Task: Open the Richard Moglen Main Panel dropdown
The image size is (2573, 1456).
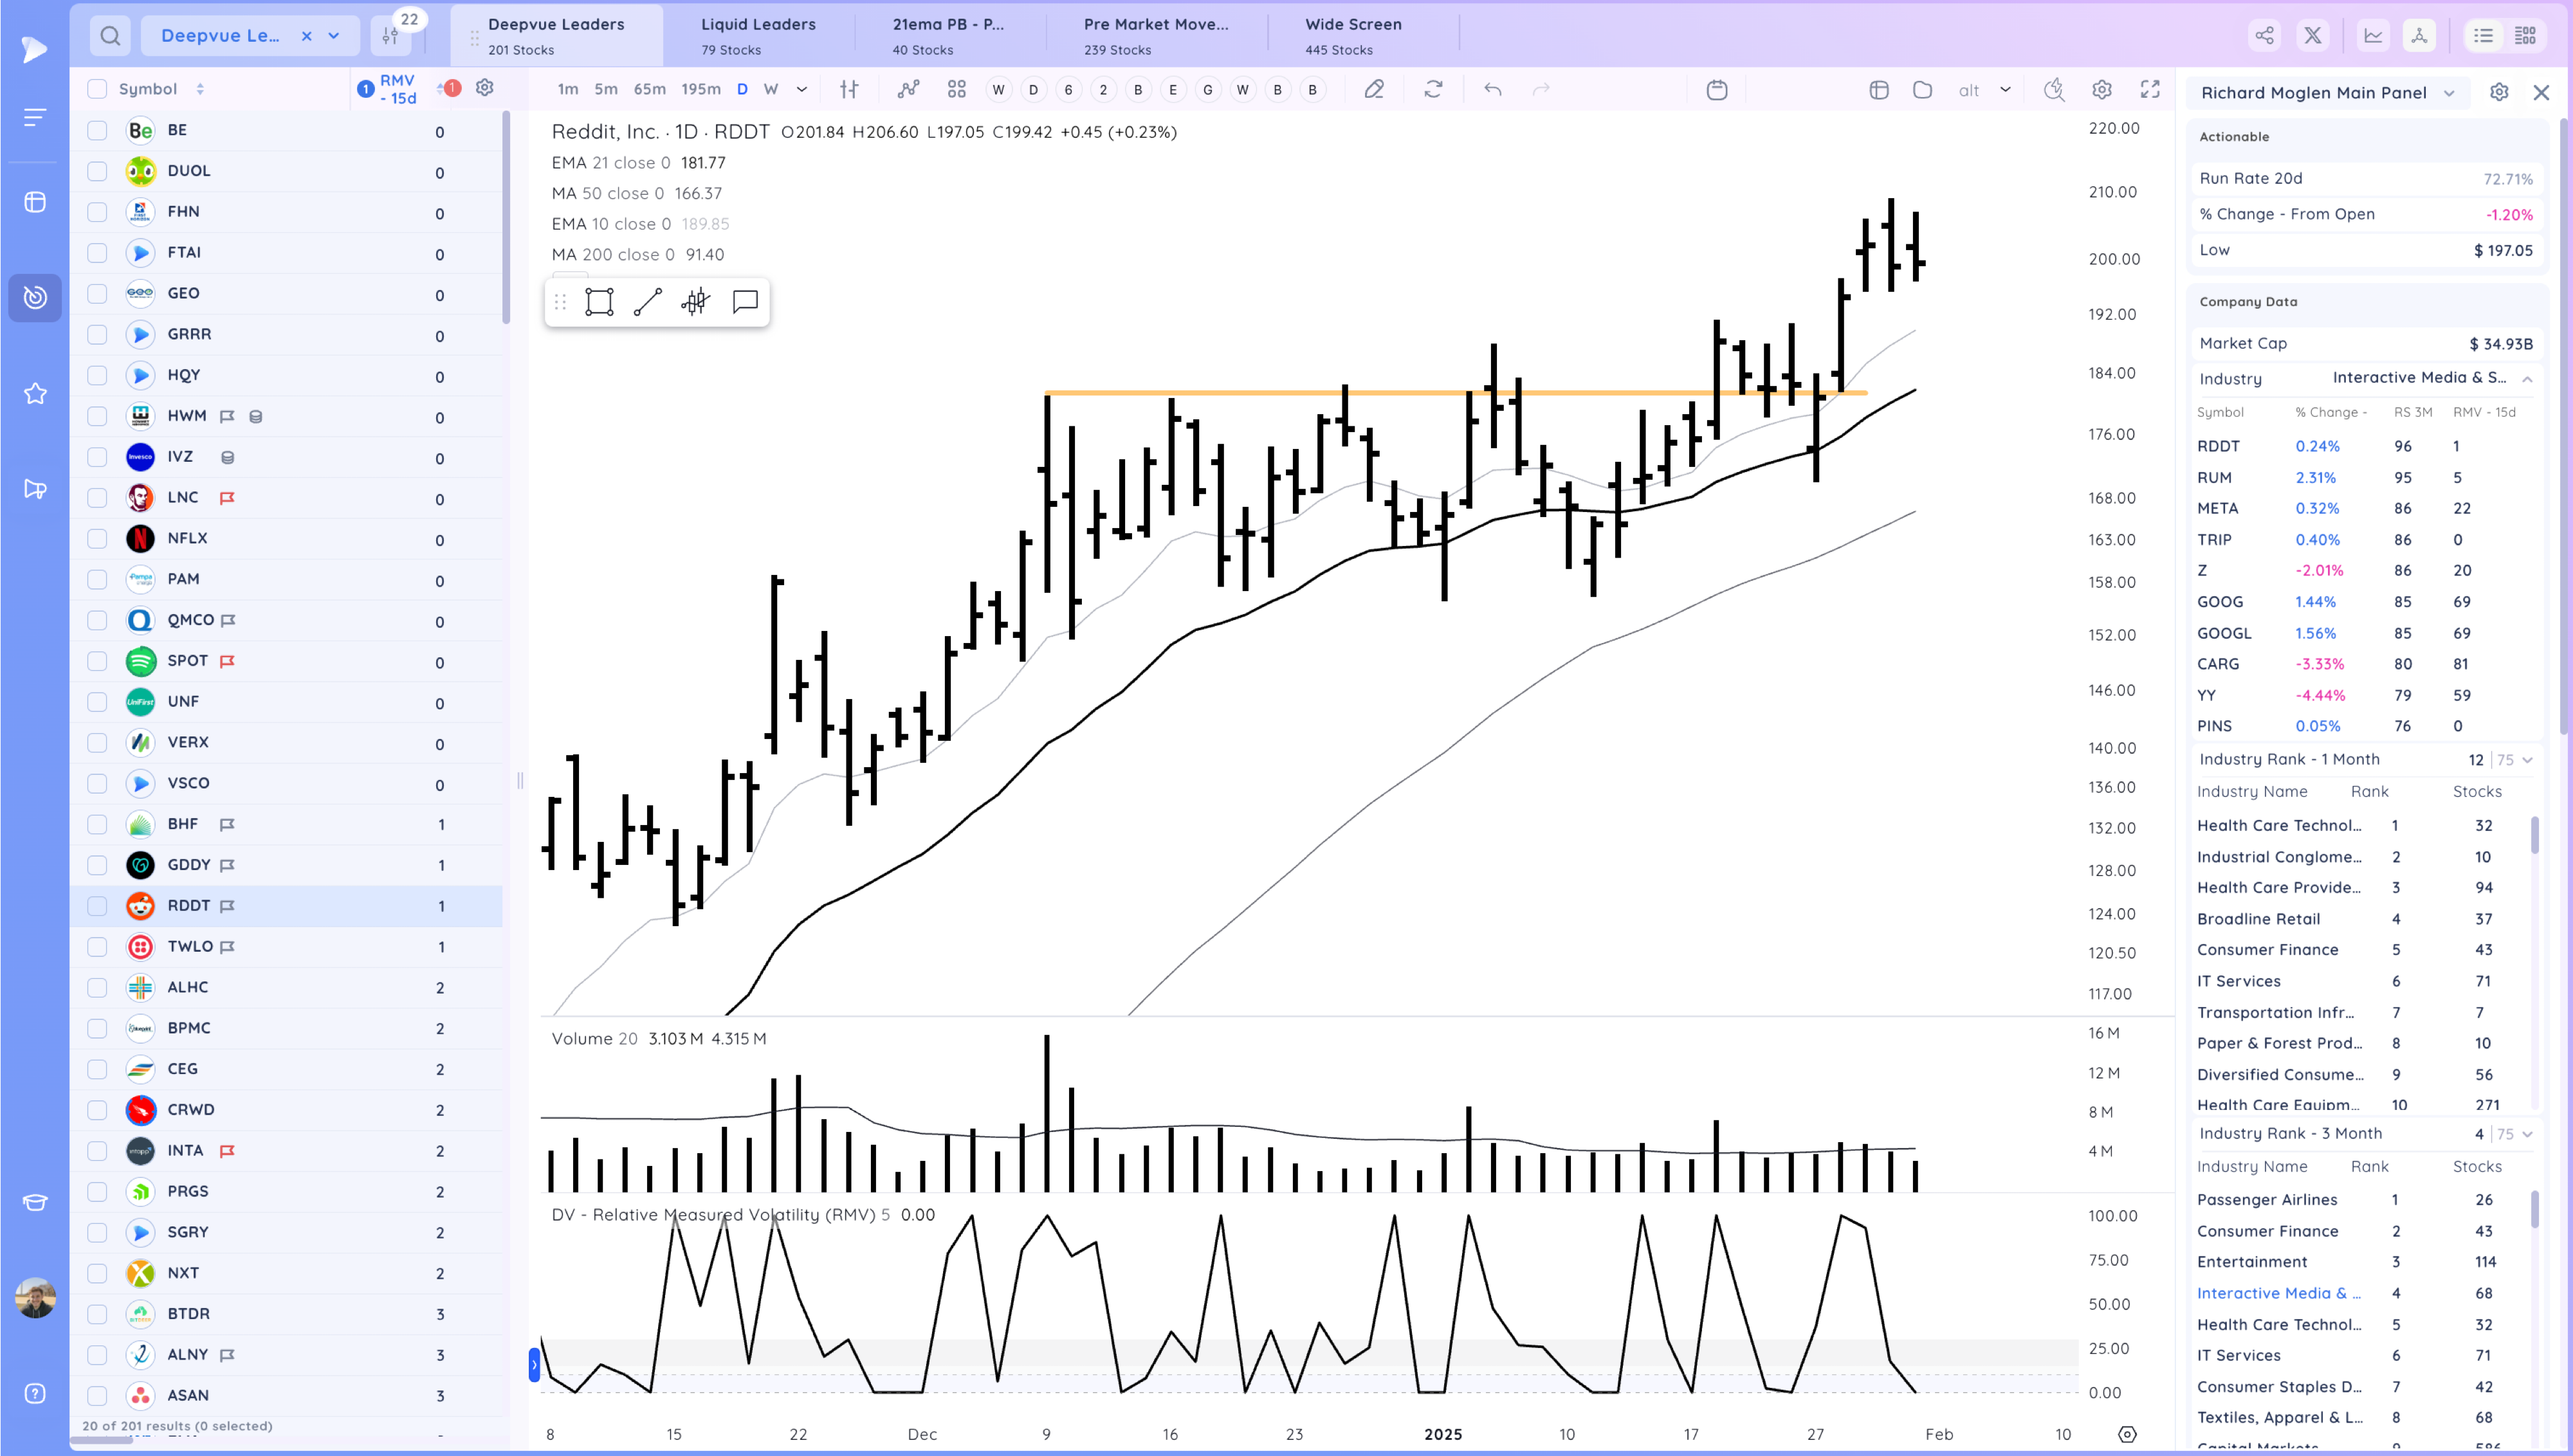Action: [2449, 93]
